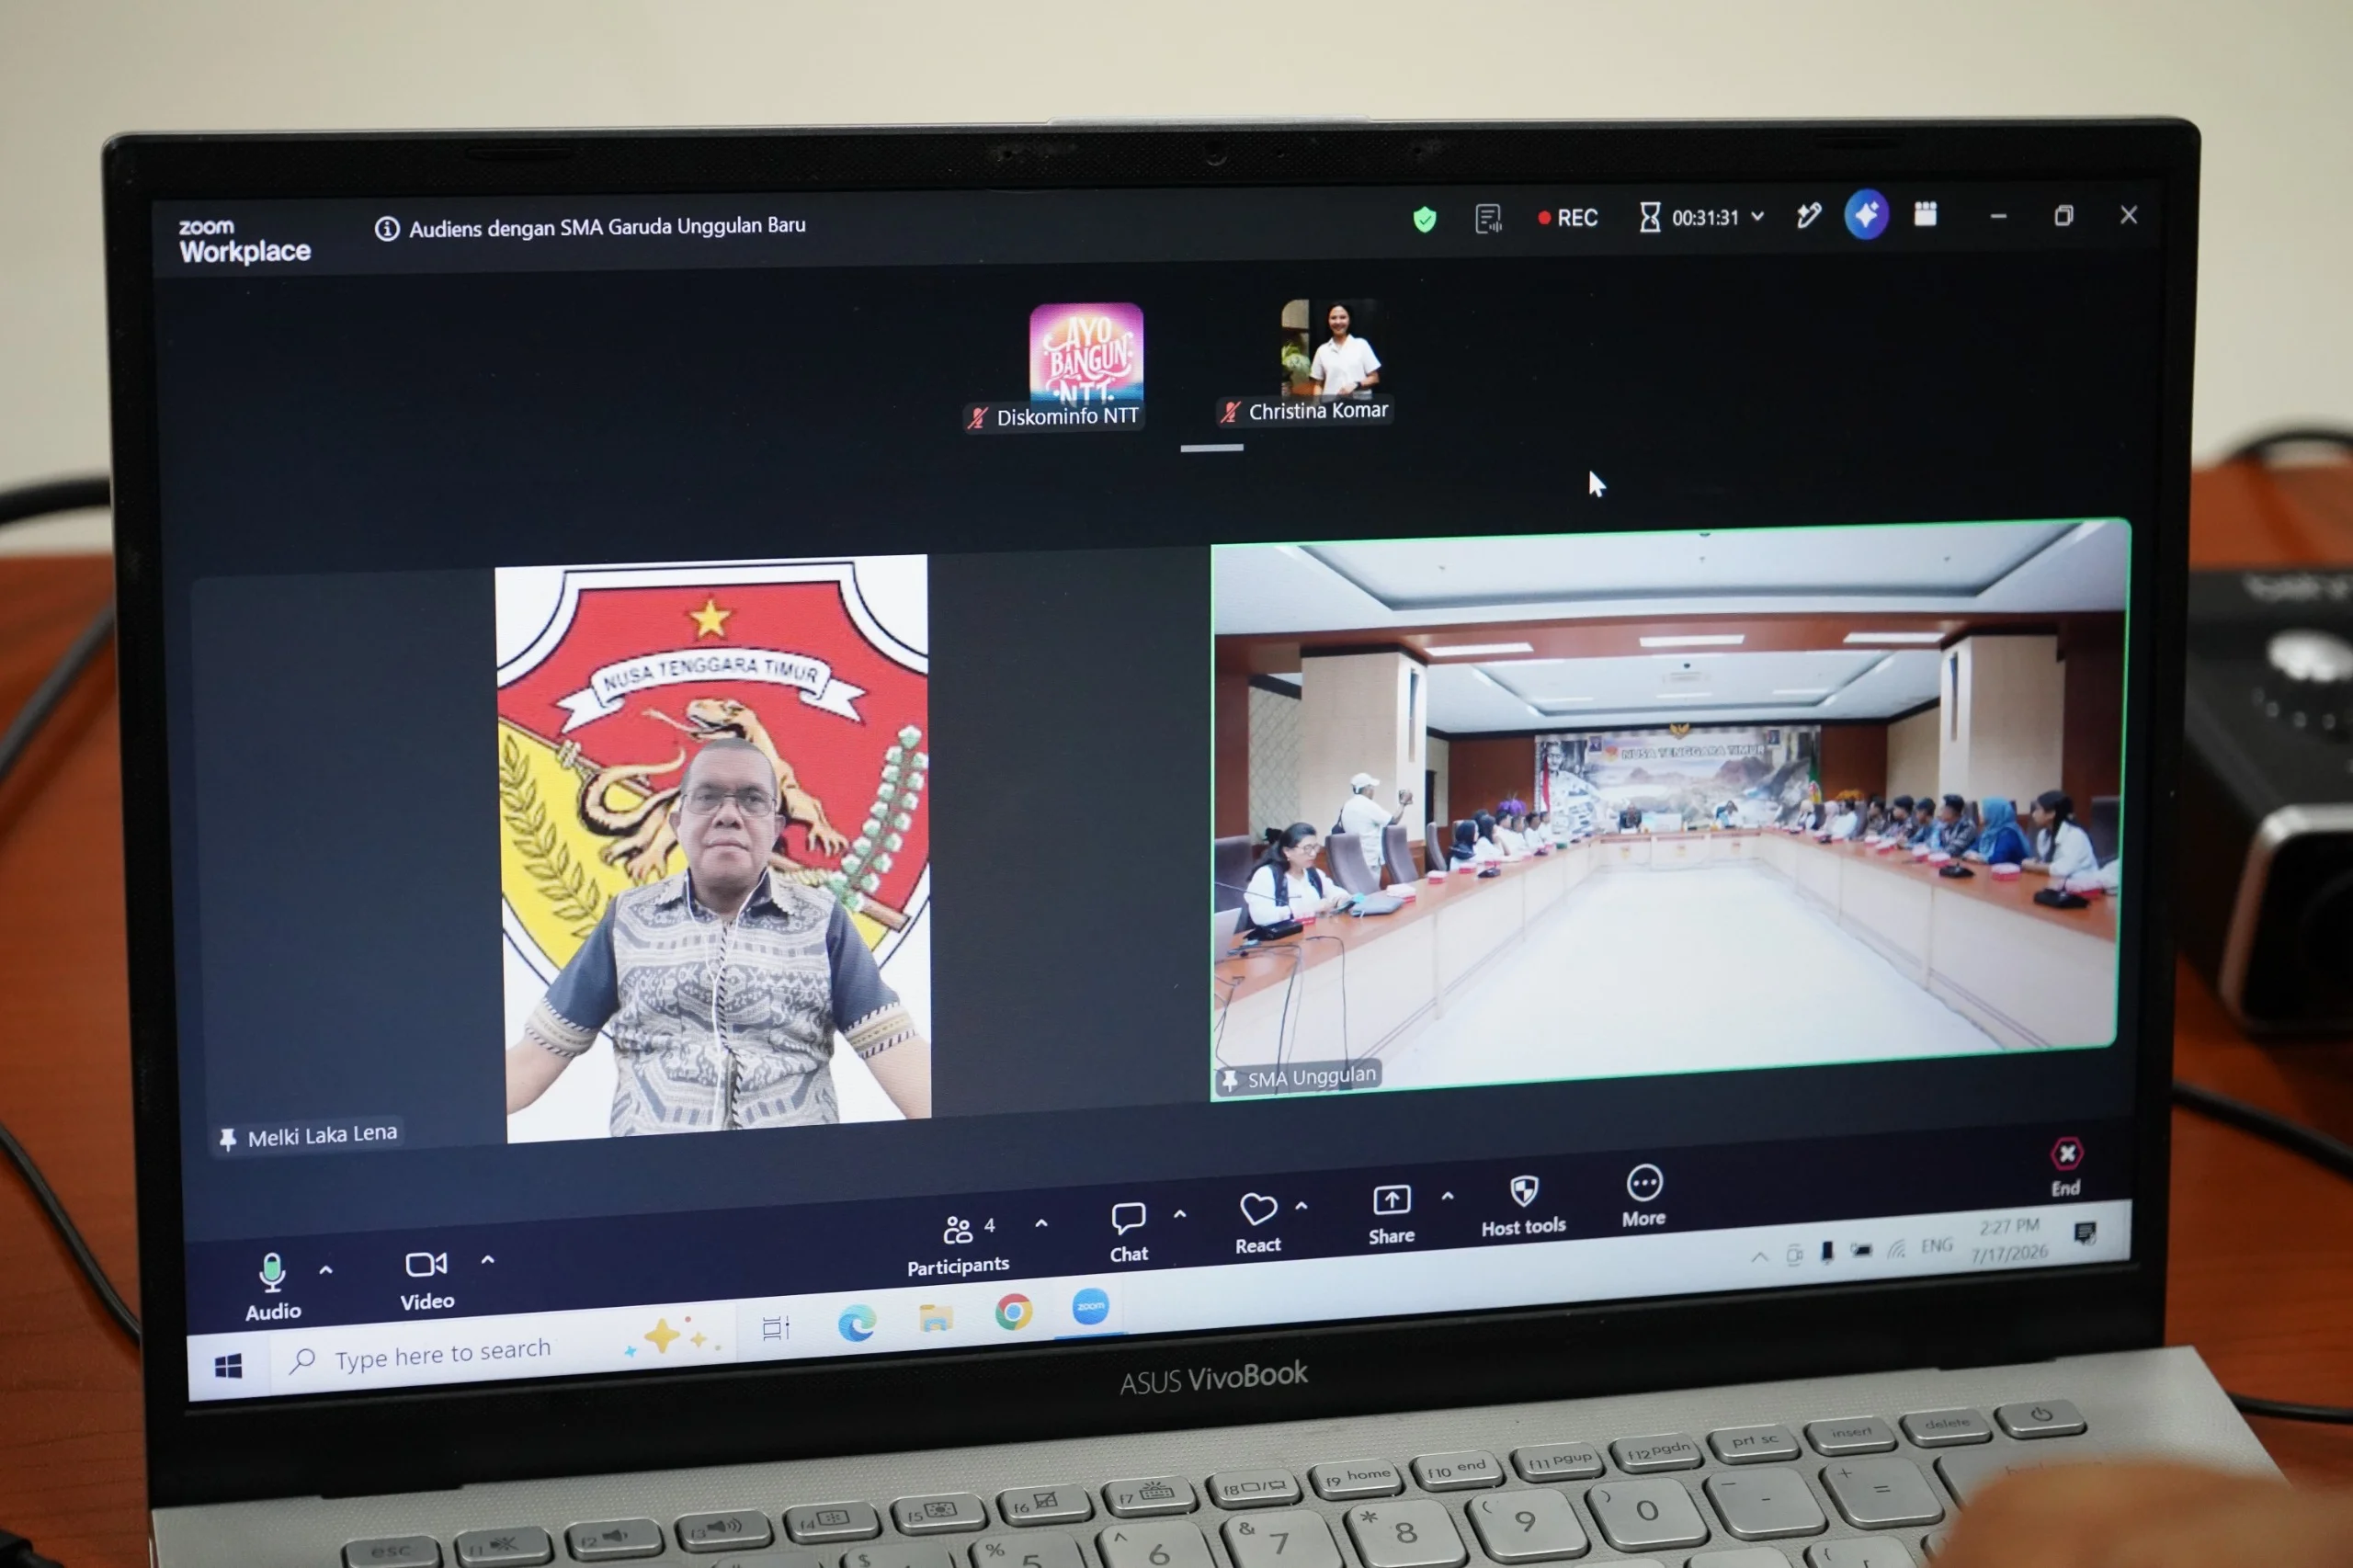The width and height of the screenshot is (2353, 1568).
Task: Click the green encryption shield icon
Action: click(x=1424, y=219)
